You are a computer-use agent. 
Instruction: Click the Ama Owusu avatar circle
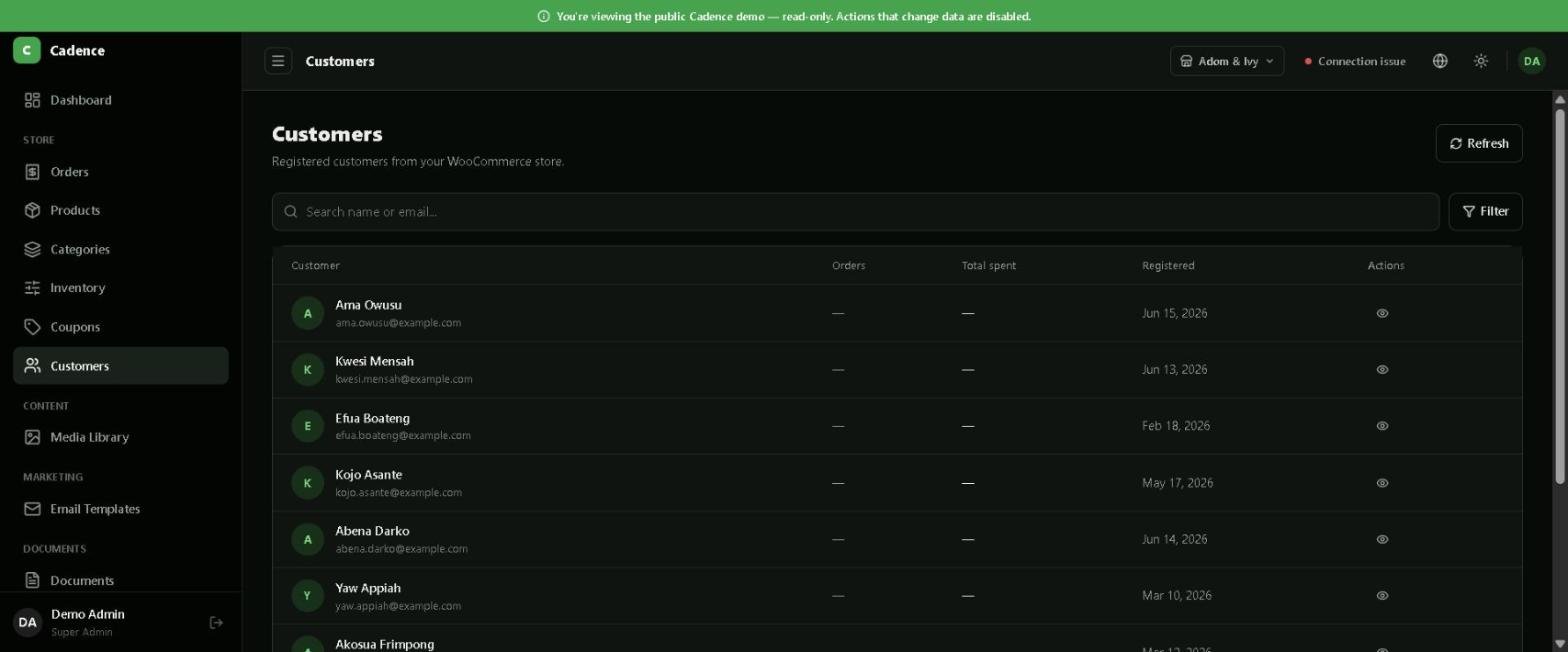pyautogui.click(x=307, y=313)
